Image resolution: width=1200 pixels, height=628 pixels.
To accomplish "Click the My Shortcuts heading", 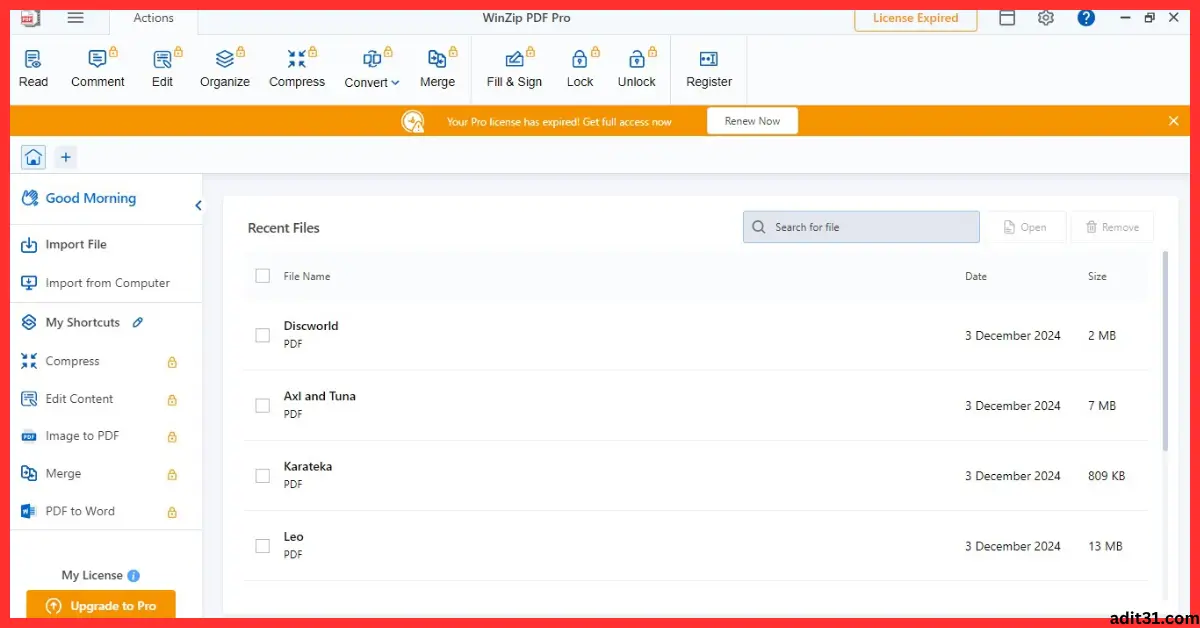I will (83, 322).
